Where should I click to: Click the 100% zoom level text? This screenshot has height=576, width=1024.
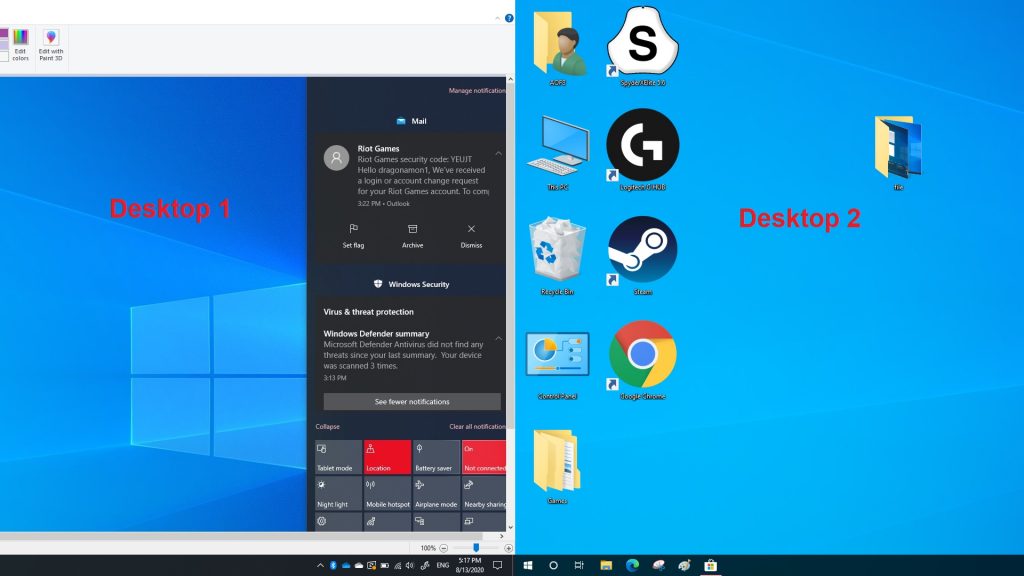tap(428, 549)
